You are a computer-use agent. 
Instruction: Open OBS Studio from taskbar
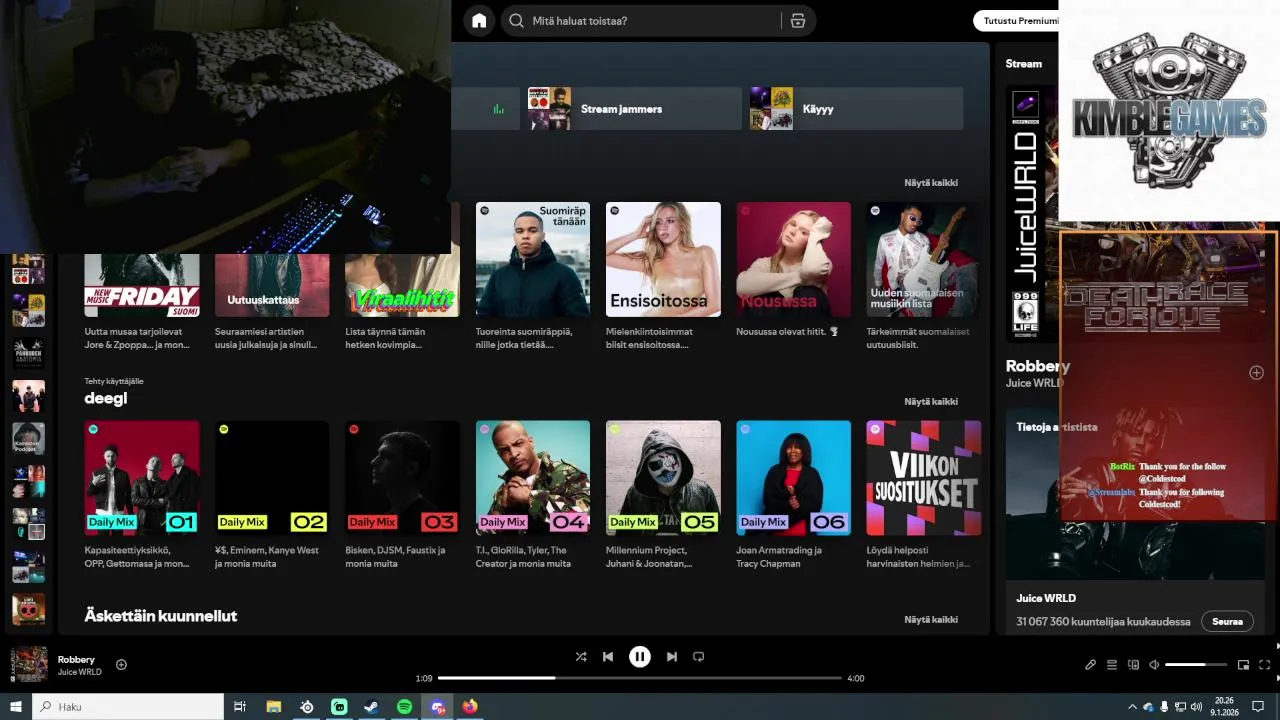point(307,707)
